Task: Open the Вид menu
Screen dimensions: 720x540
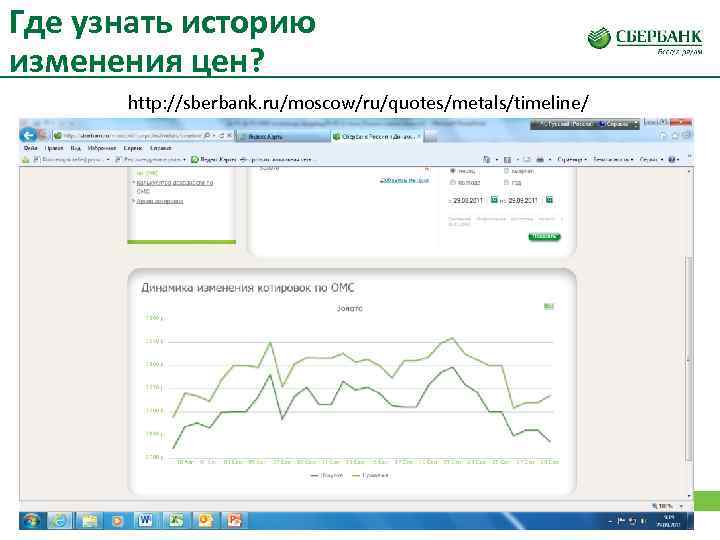Action: coord(75,148)
